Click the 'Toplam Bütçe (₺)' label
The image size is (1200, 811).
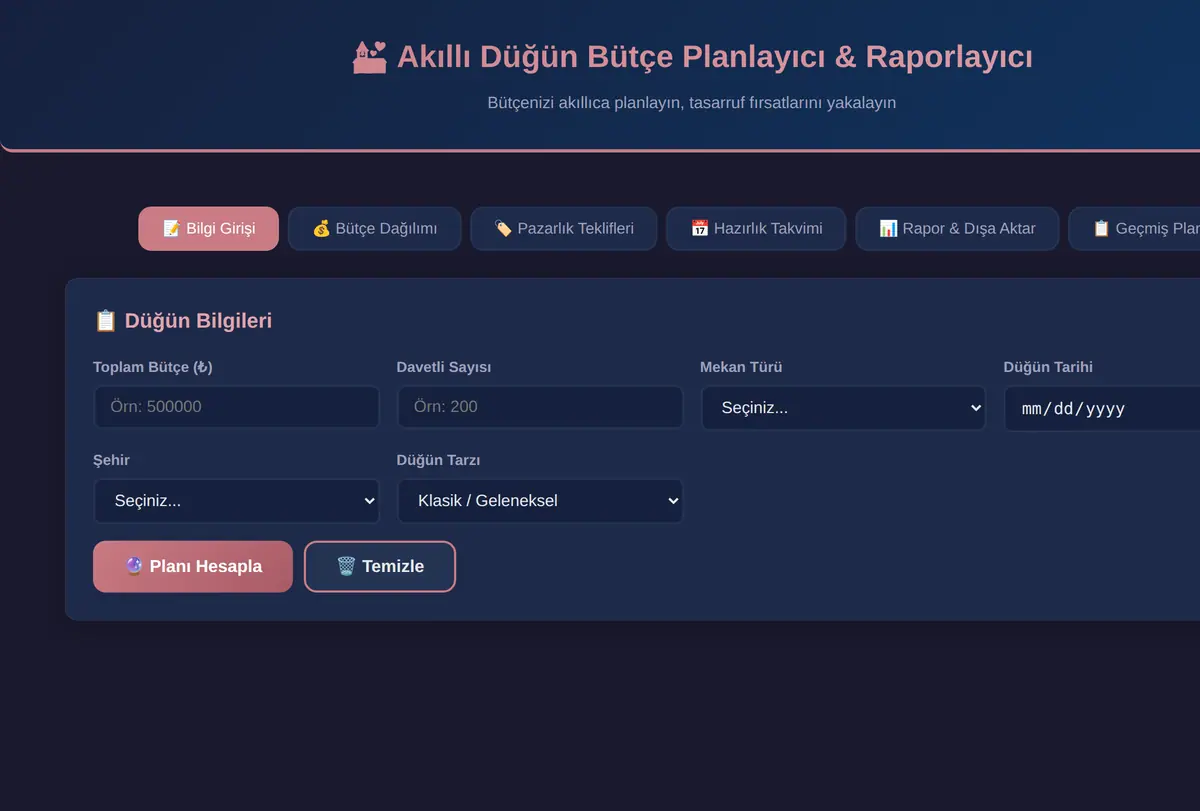click(x=153, y=367)
